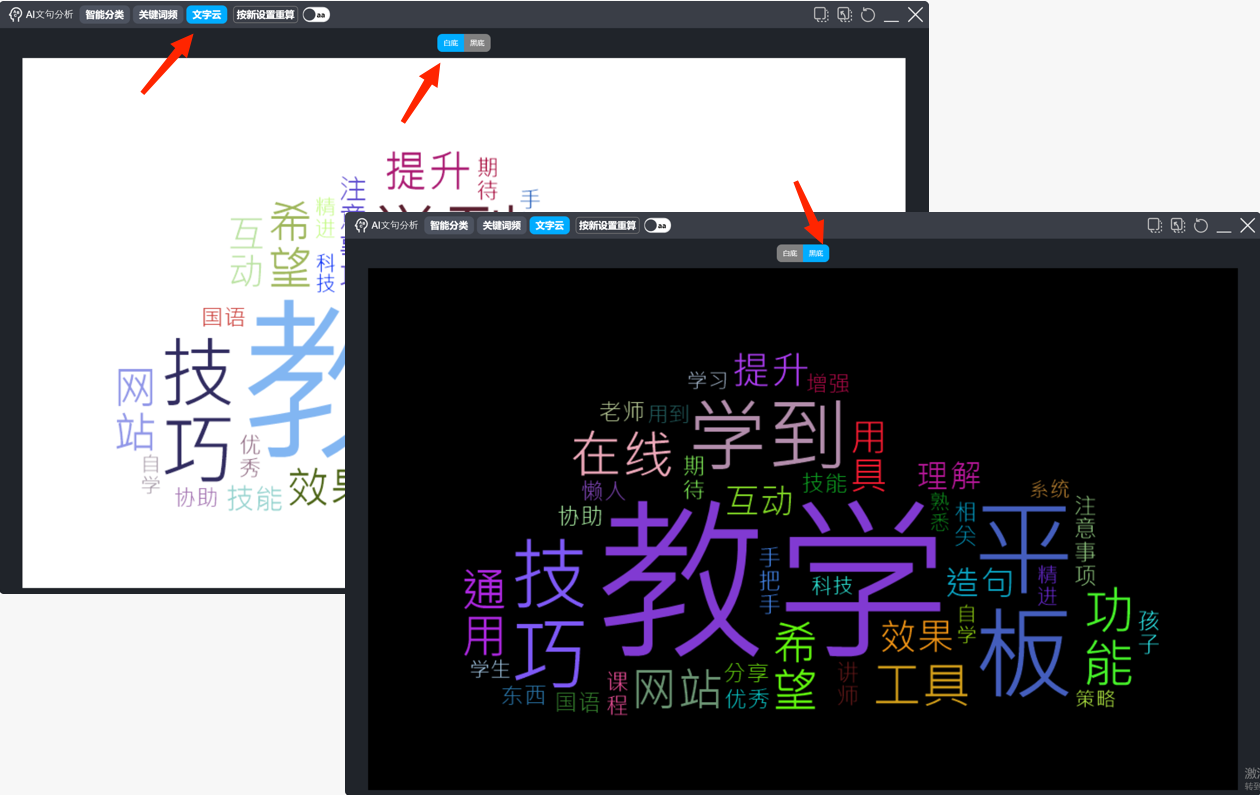1260x795 pixels.
Task: Open the 智能分类 tab in front window
Action: click(449, 226)
